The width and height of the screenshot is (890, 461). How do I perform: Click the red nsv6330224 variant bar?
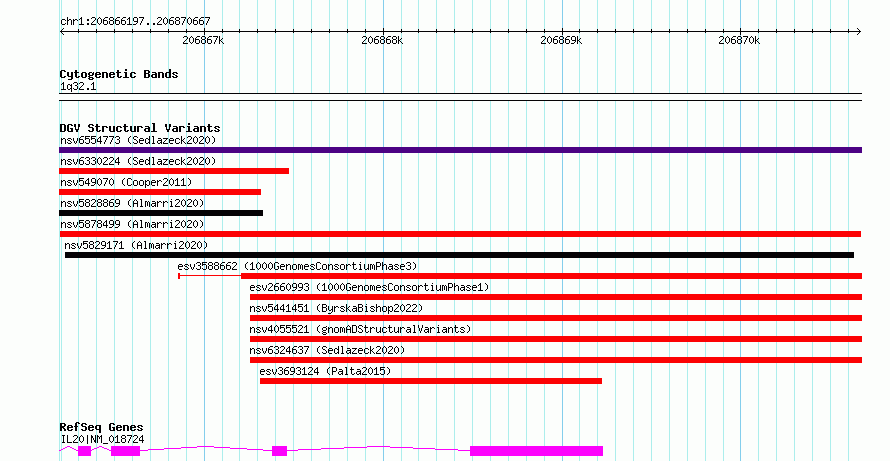[x=174, y=171]
